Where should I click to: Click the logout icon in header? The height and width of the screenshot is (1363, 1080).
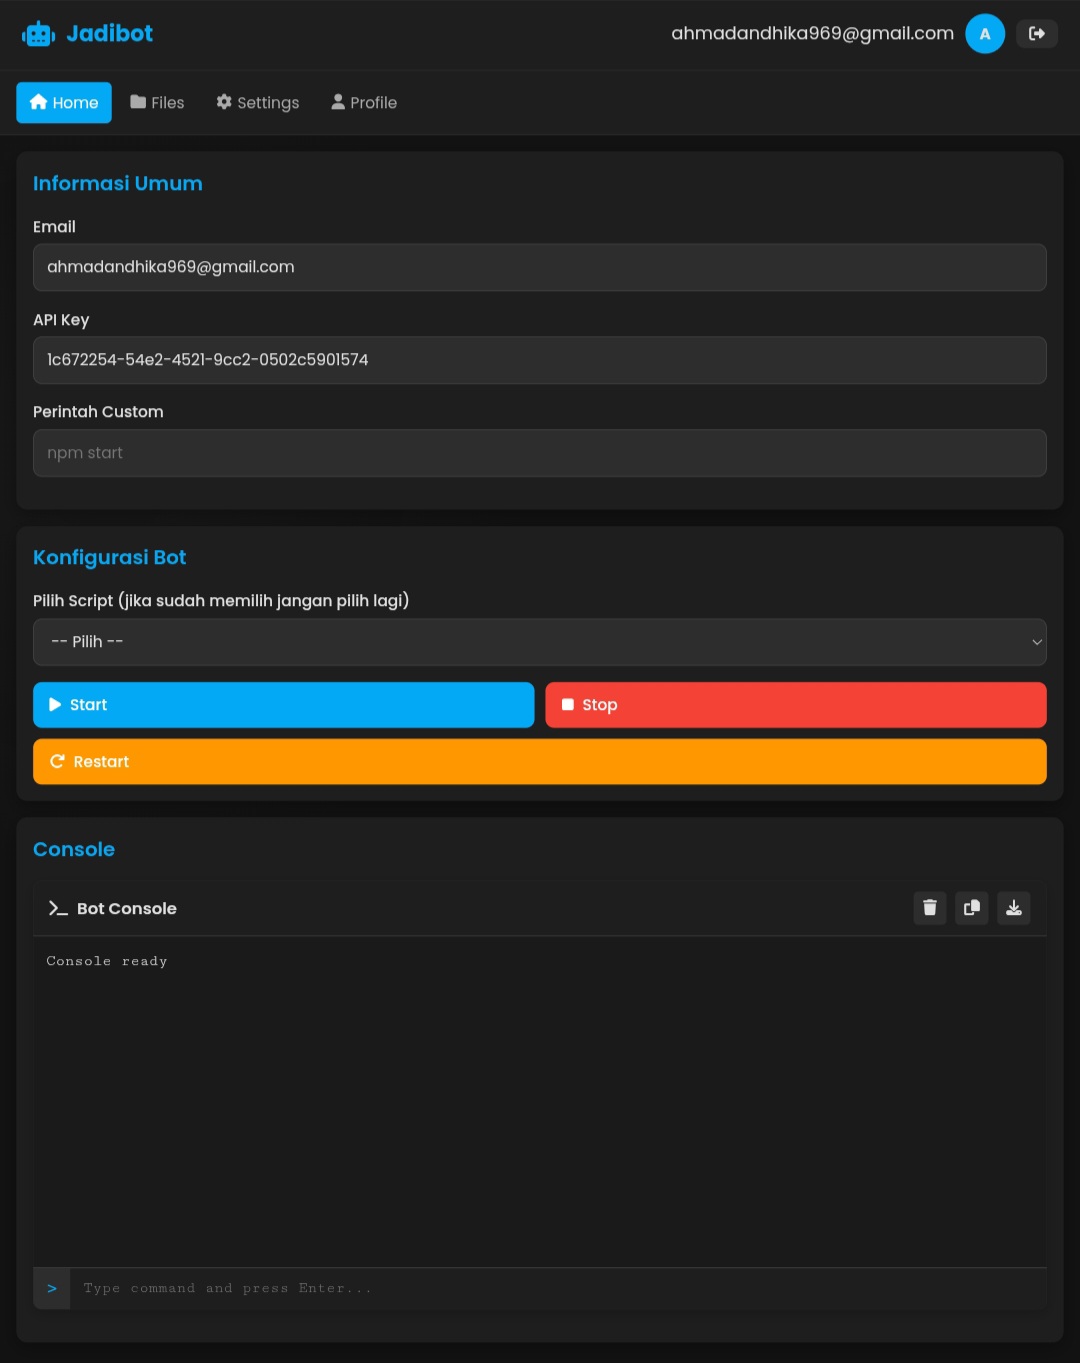tap(1036, 34)
